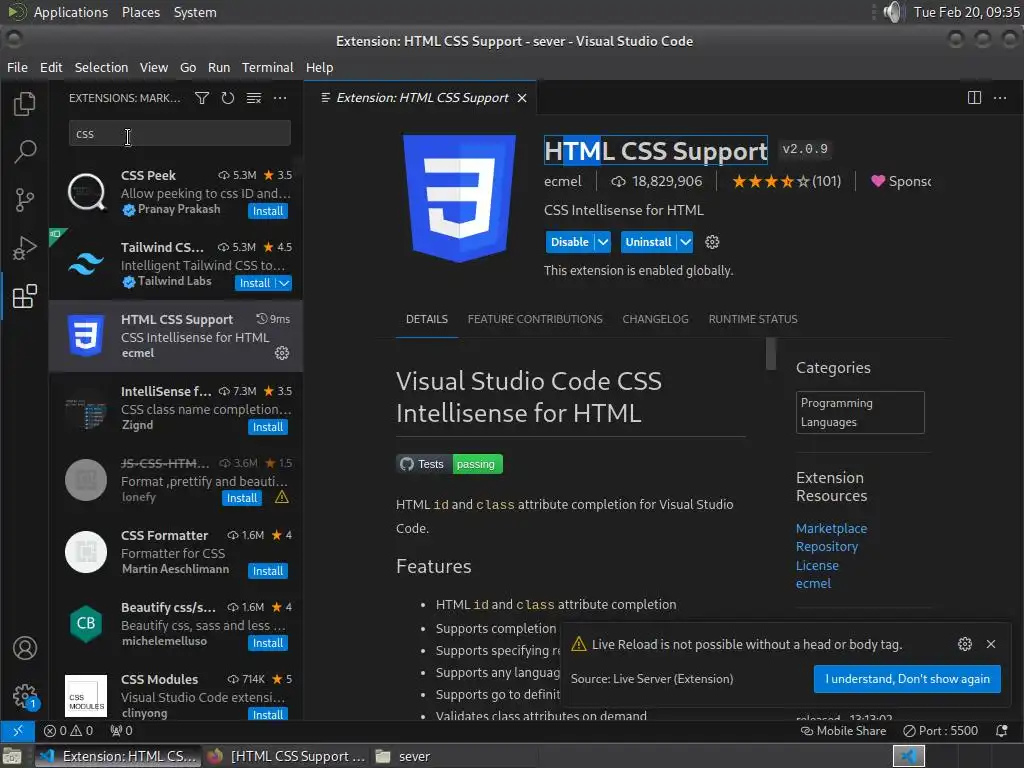Select the CSS Modules extension entry
The height and width of the screenshot is (768, 1024).
point(176,696)
